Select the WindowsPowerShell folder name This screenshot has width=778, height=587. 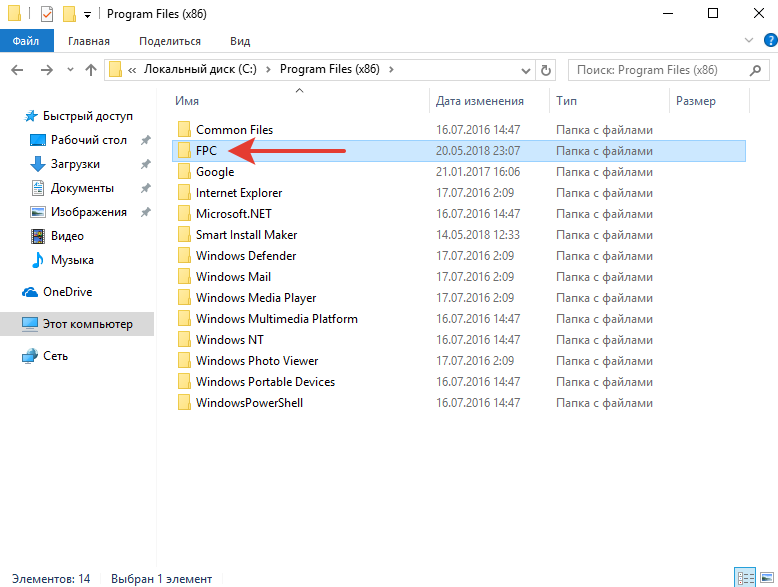coord(250,402)
